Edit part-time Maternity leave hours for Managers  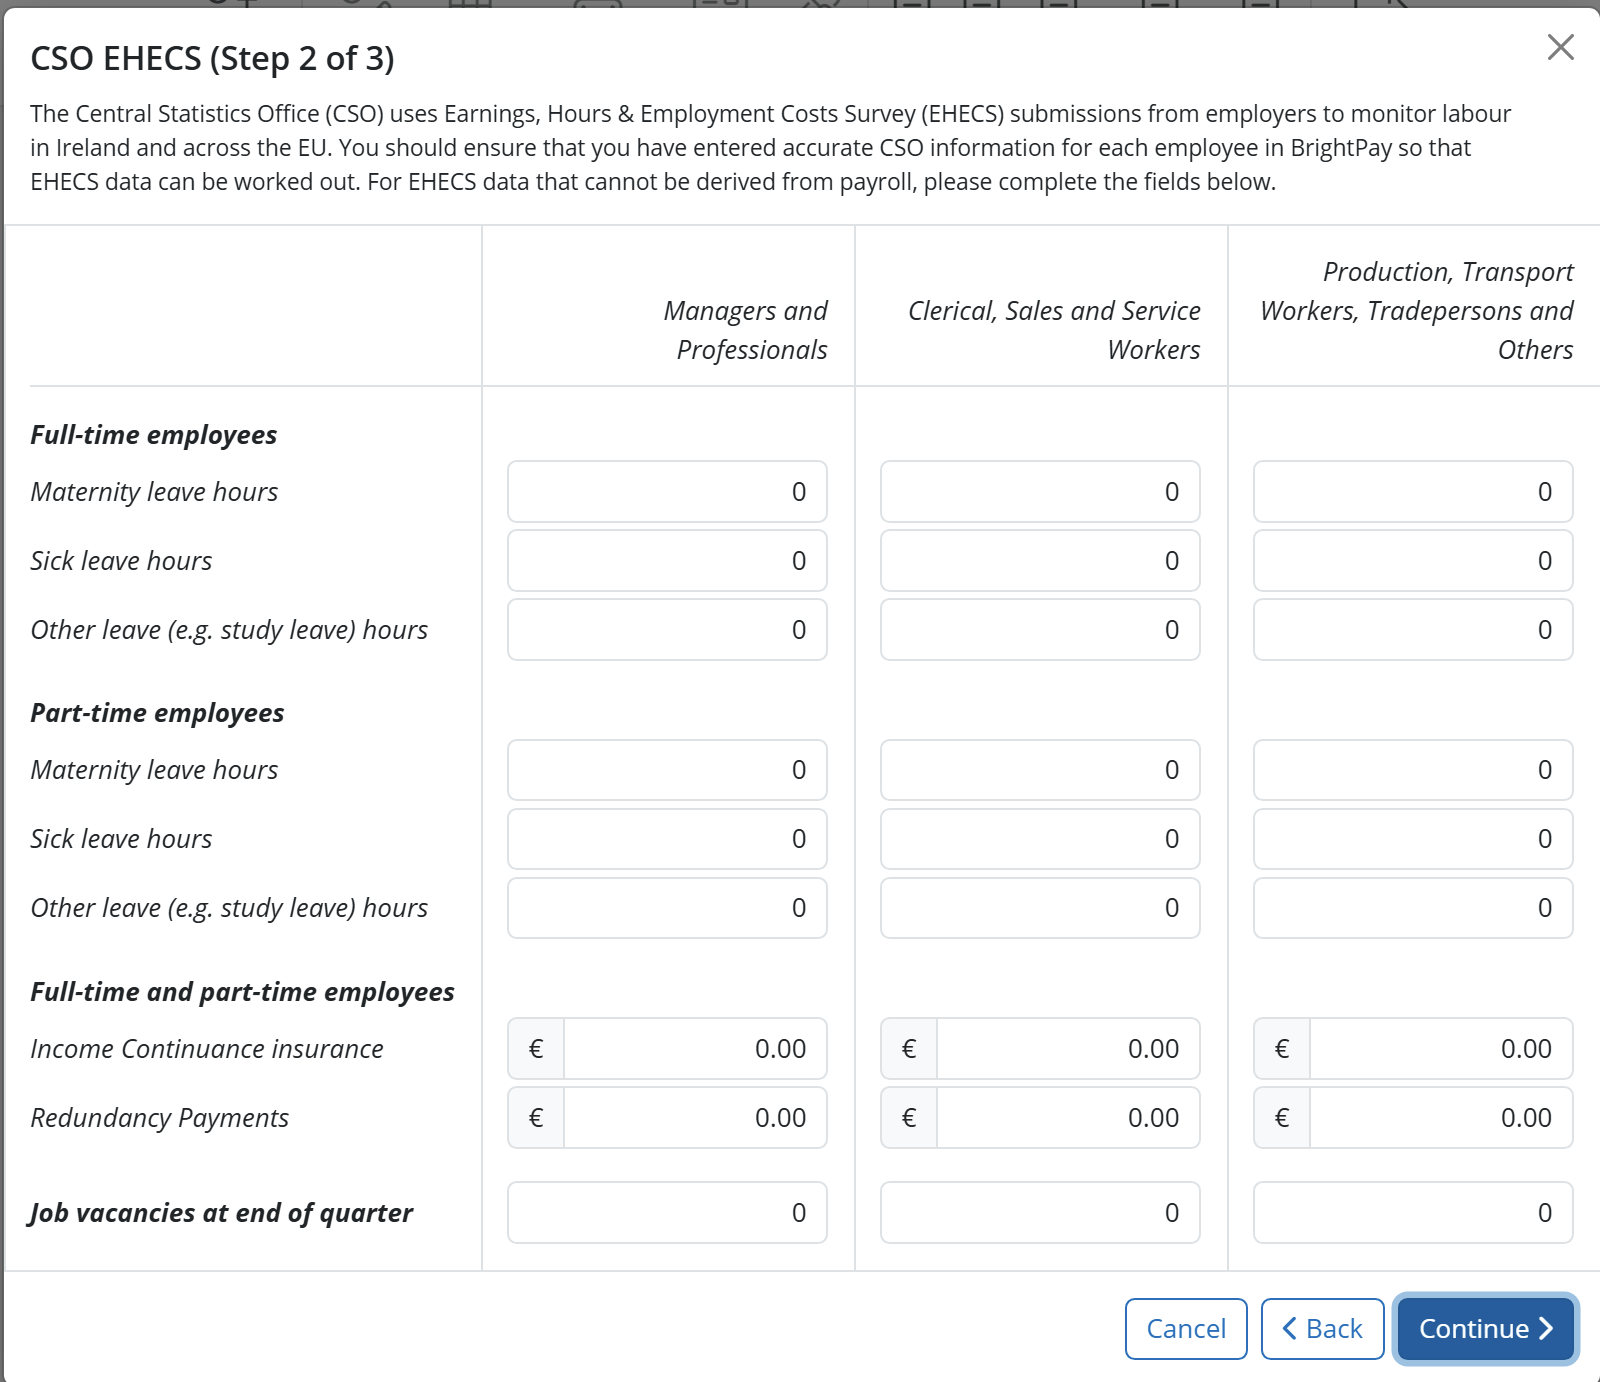point(667,769)
